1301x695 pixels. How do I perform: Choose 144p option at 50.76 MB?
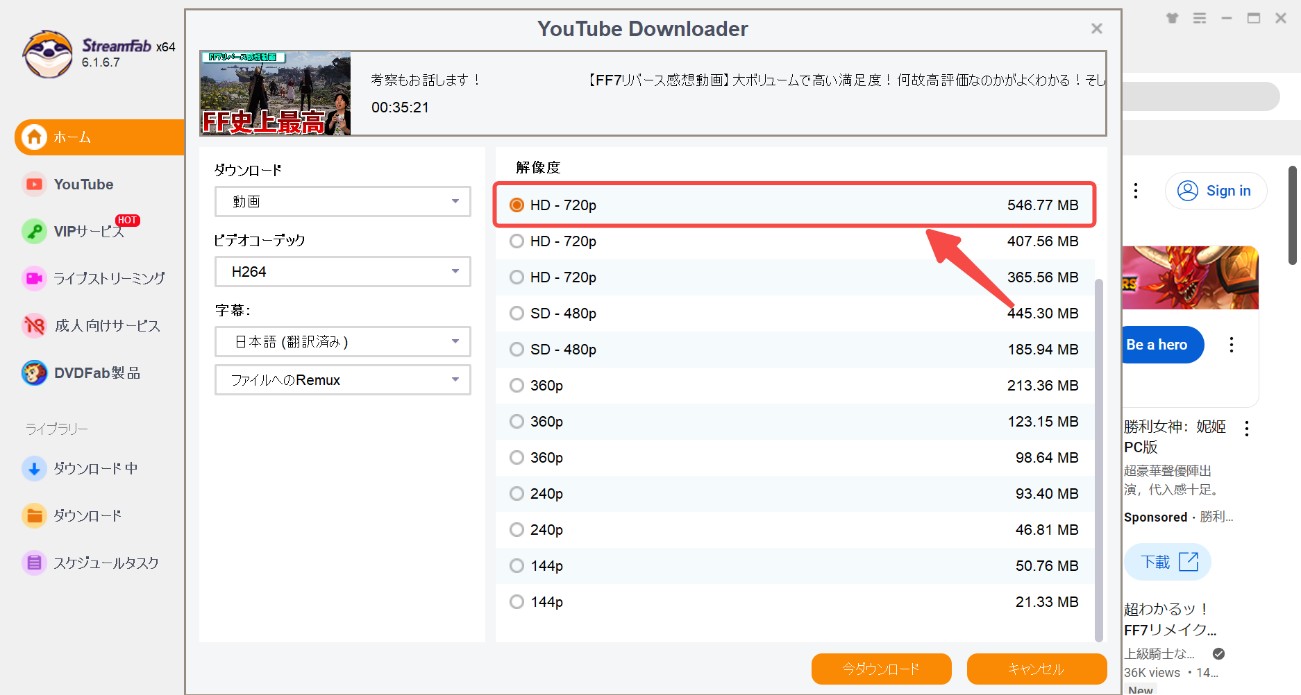795,565
